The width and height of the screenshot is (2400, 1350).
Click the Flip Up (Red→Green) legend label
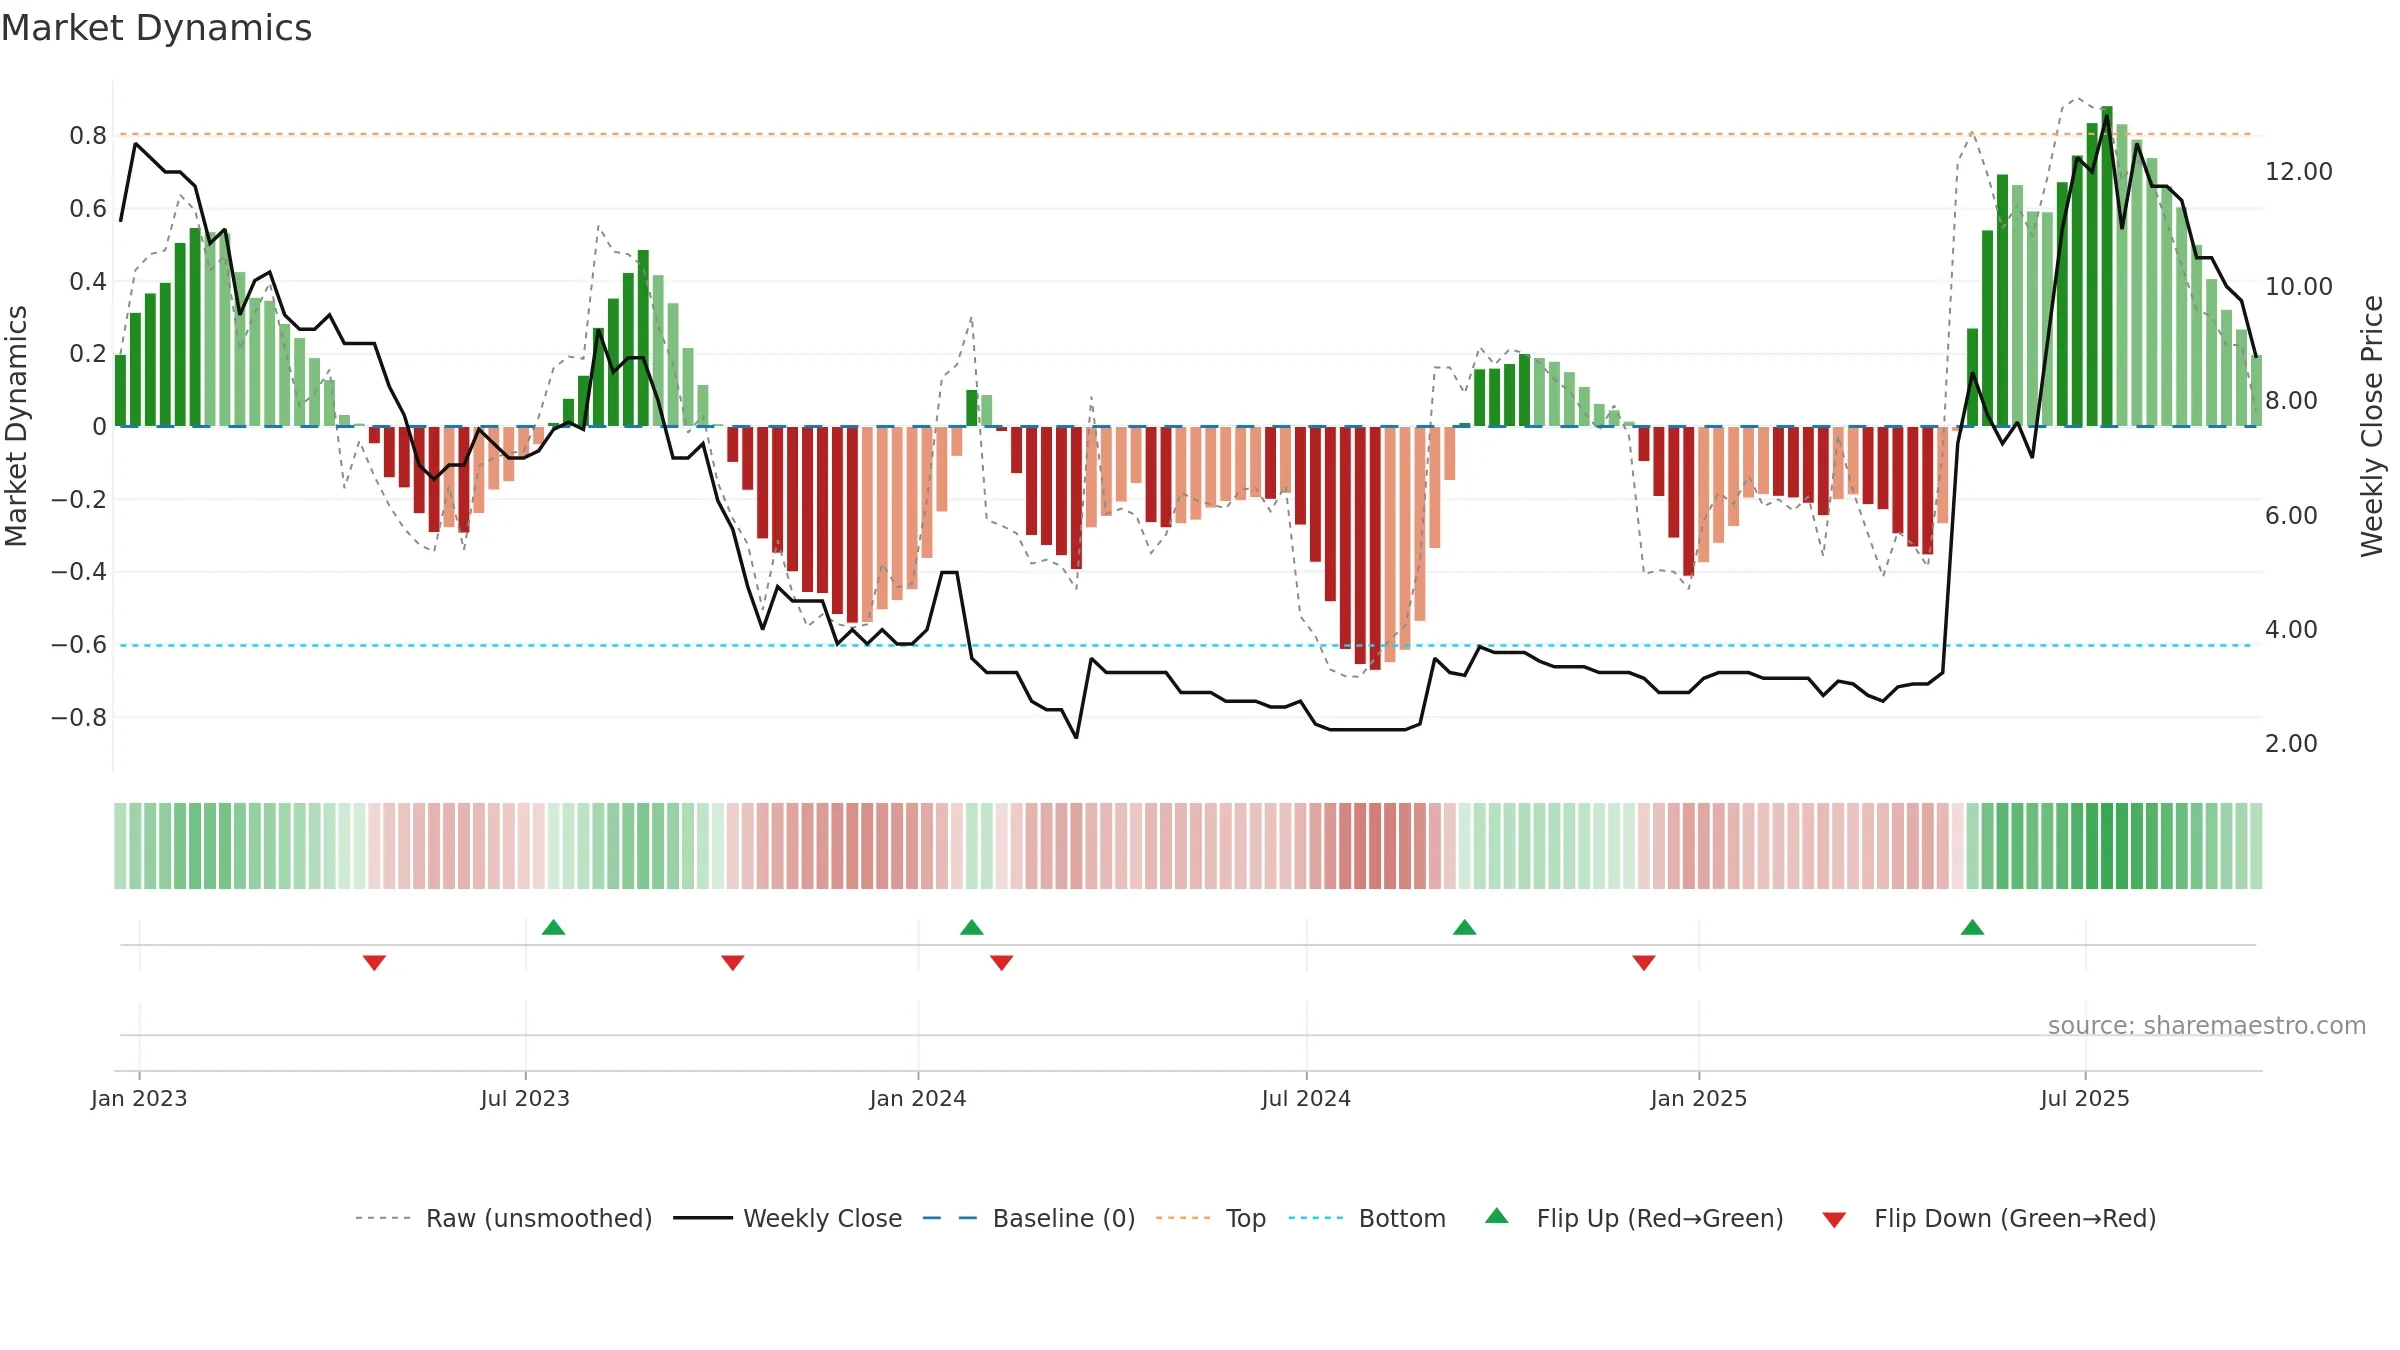(x=1660, y=1218)
